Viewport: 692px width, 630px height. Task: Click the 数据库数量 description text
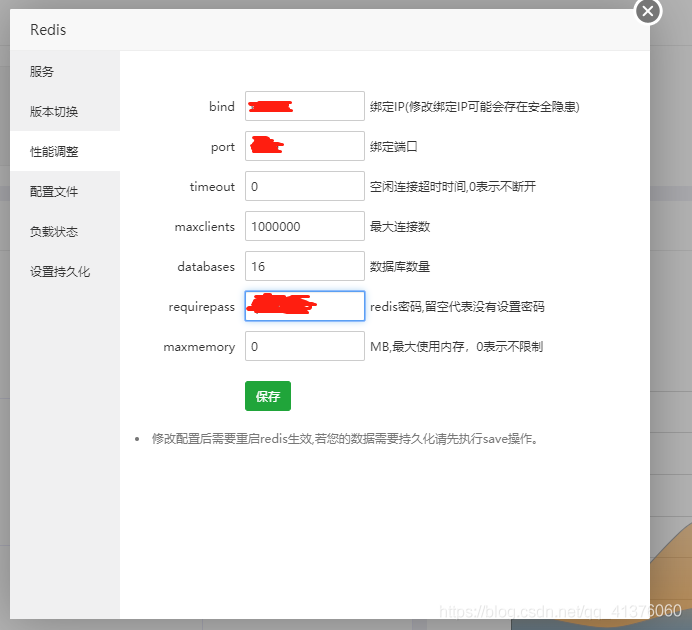point(400,266)
